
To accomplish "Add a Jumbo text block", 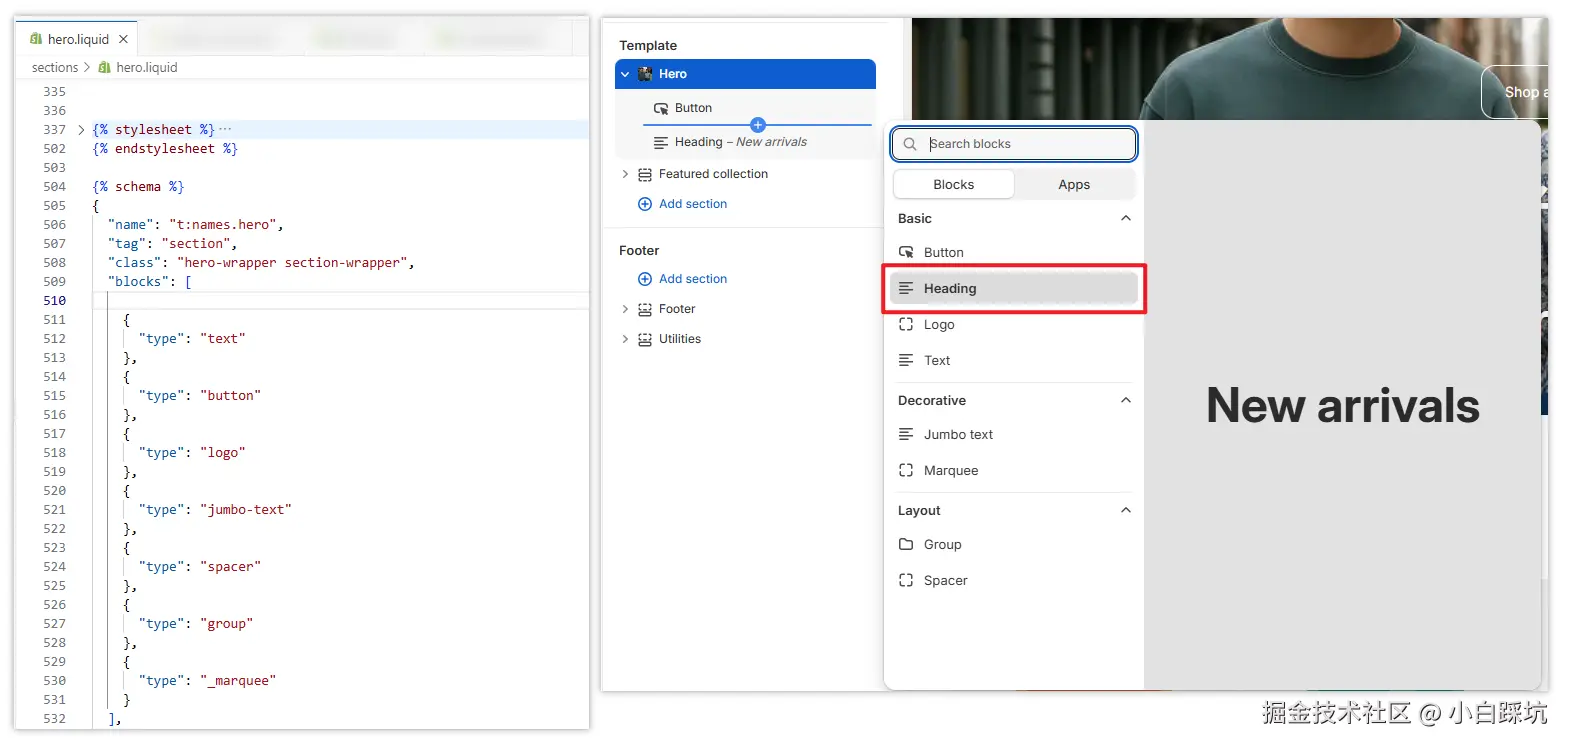I will tap(1014, 434).
